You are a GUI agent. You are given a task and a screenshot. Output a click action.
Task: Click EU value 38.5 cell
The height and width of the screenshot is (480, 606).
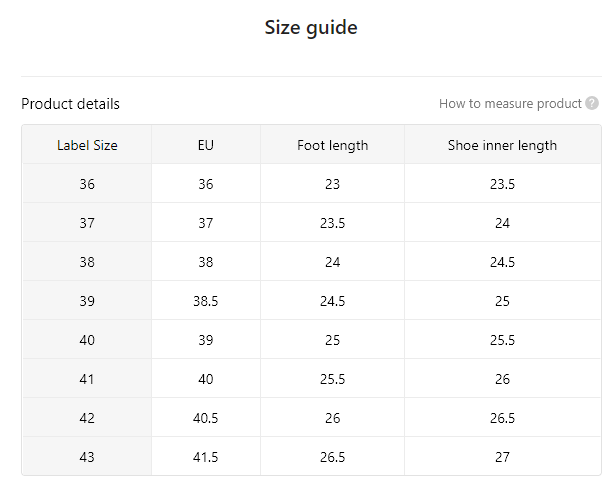pos(206,301)
